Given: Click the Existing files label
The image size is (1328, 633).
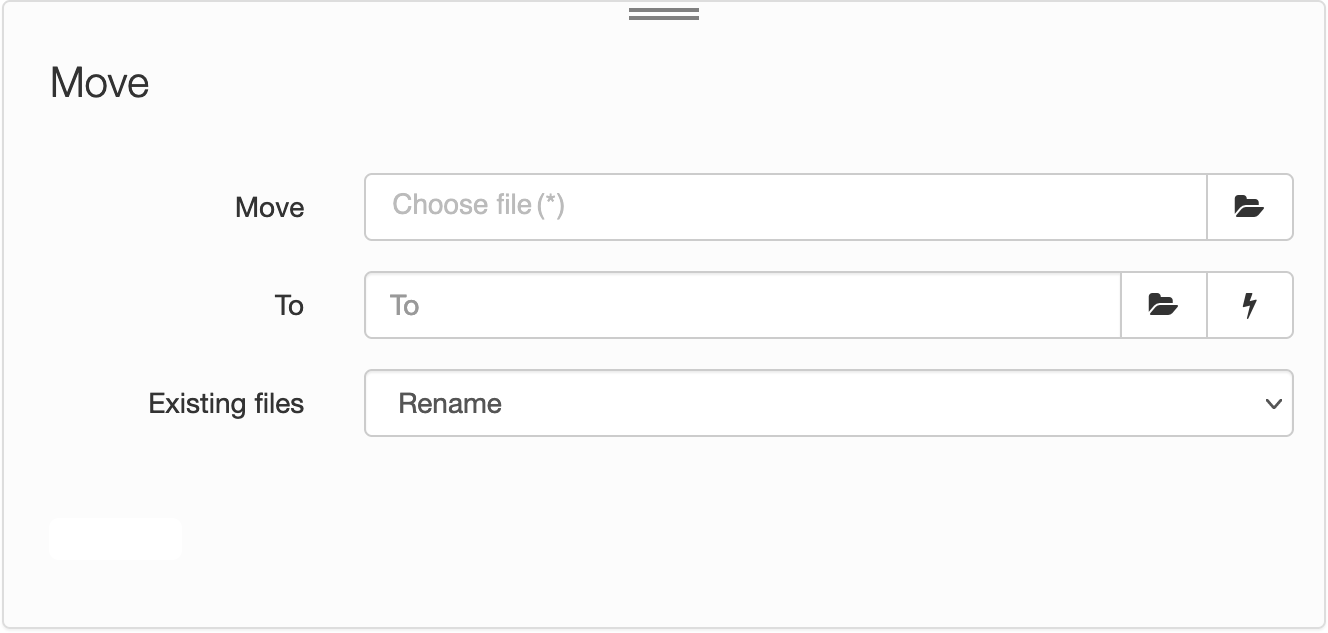Looking at the screenshot, I should click(226, 404).
